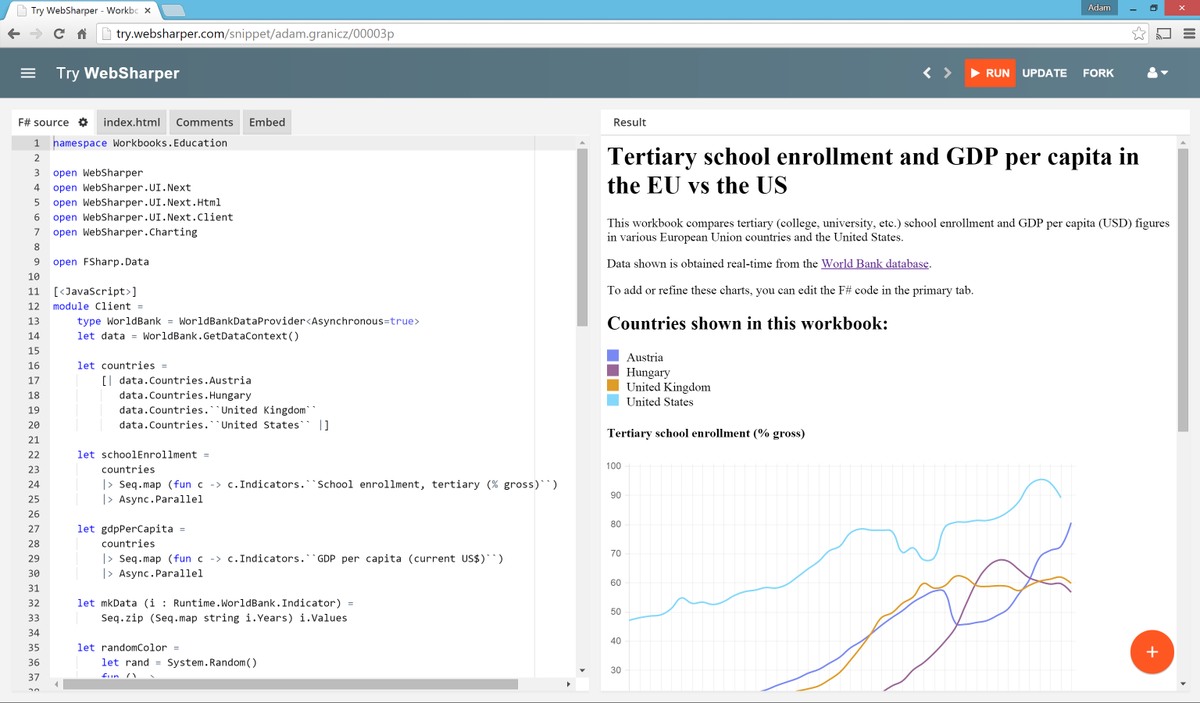The image size is (1200, 703).
Task: Click the Result pane scroll down arrow
Action: pos(1184,684)
